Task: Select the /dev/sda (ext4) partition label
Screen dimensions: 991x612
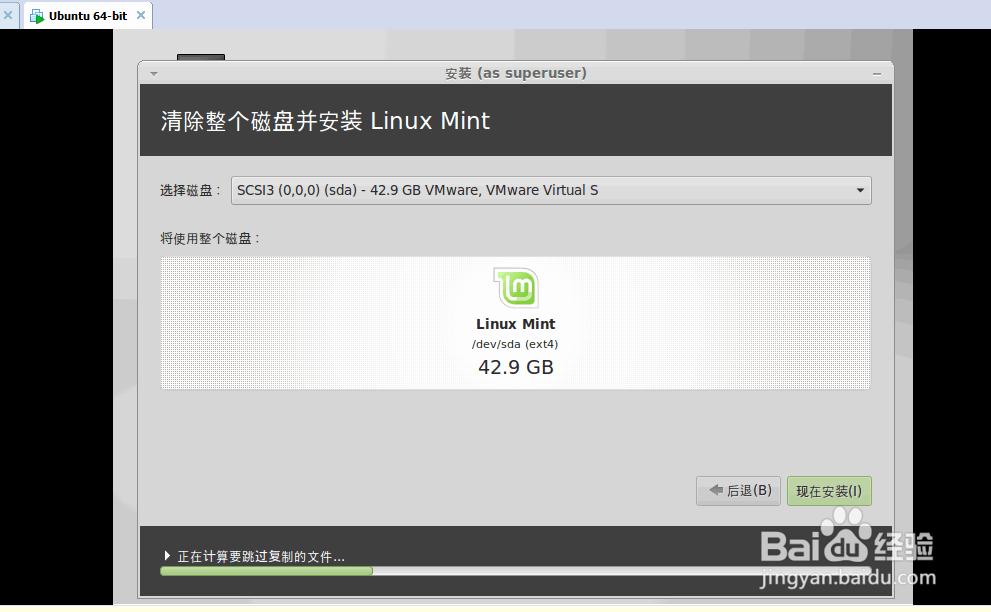Action: point(515,345)
